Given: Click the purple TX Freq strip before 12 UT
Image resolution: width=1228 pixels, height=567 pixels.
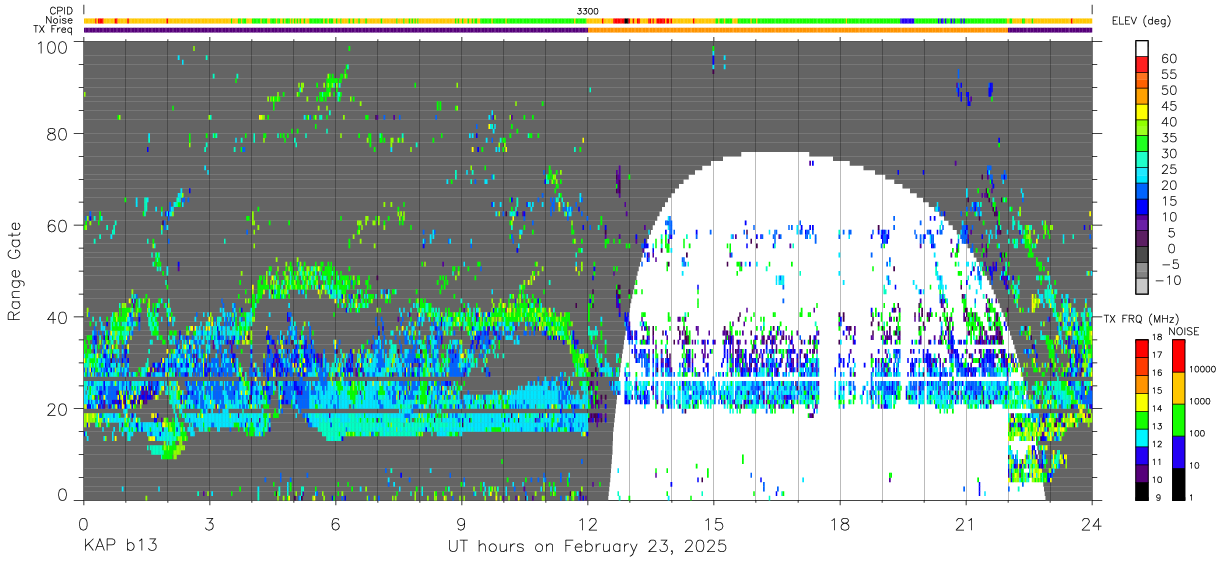Looking at the screenshot, I should [x=335, y=30].
